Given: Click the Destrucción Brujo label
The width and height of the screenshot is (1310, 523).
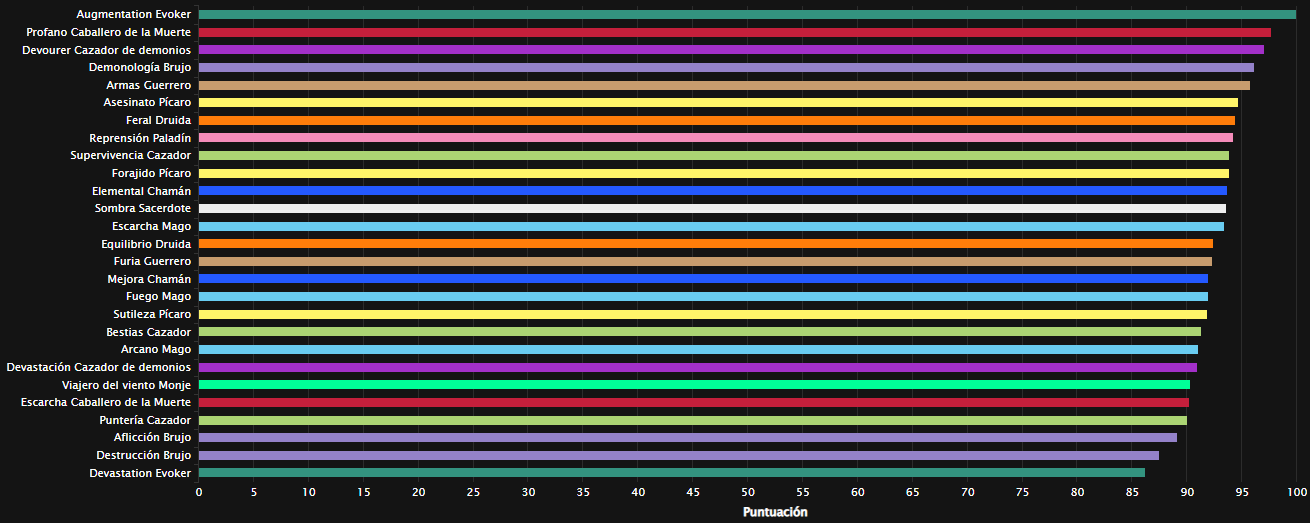Looking at the screenshot, I should click(144, 455).
